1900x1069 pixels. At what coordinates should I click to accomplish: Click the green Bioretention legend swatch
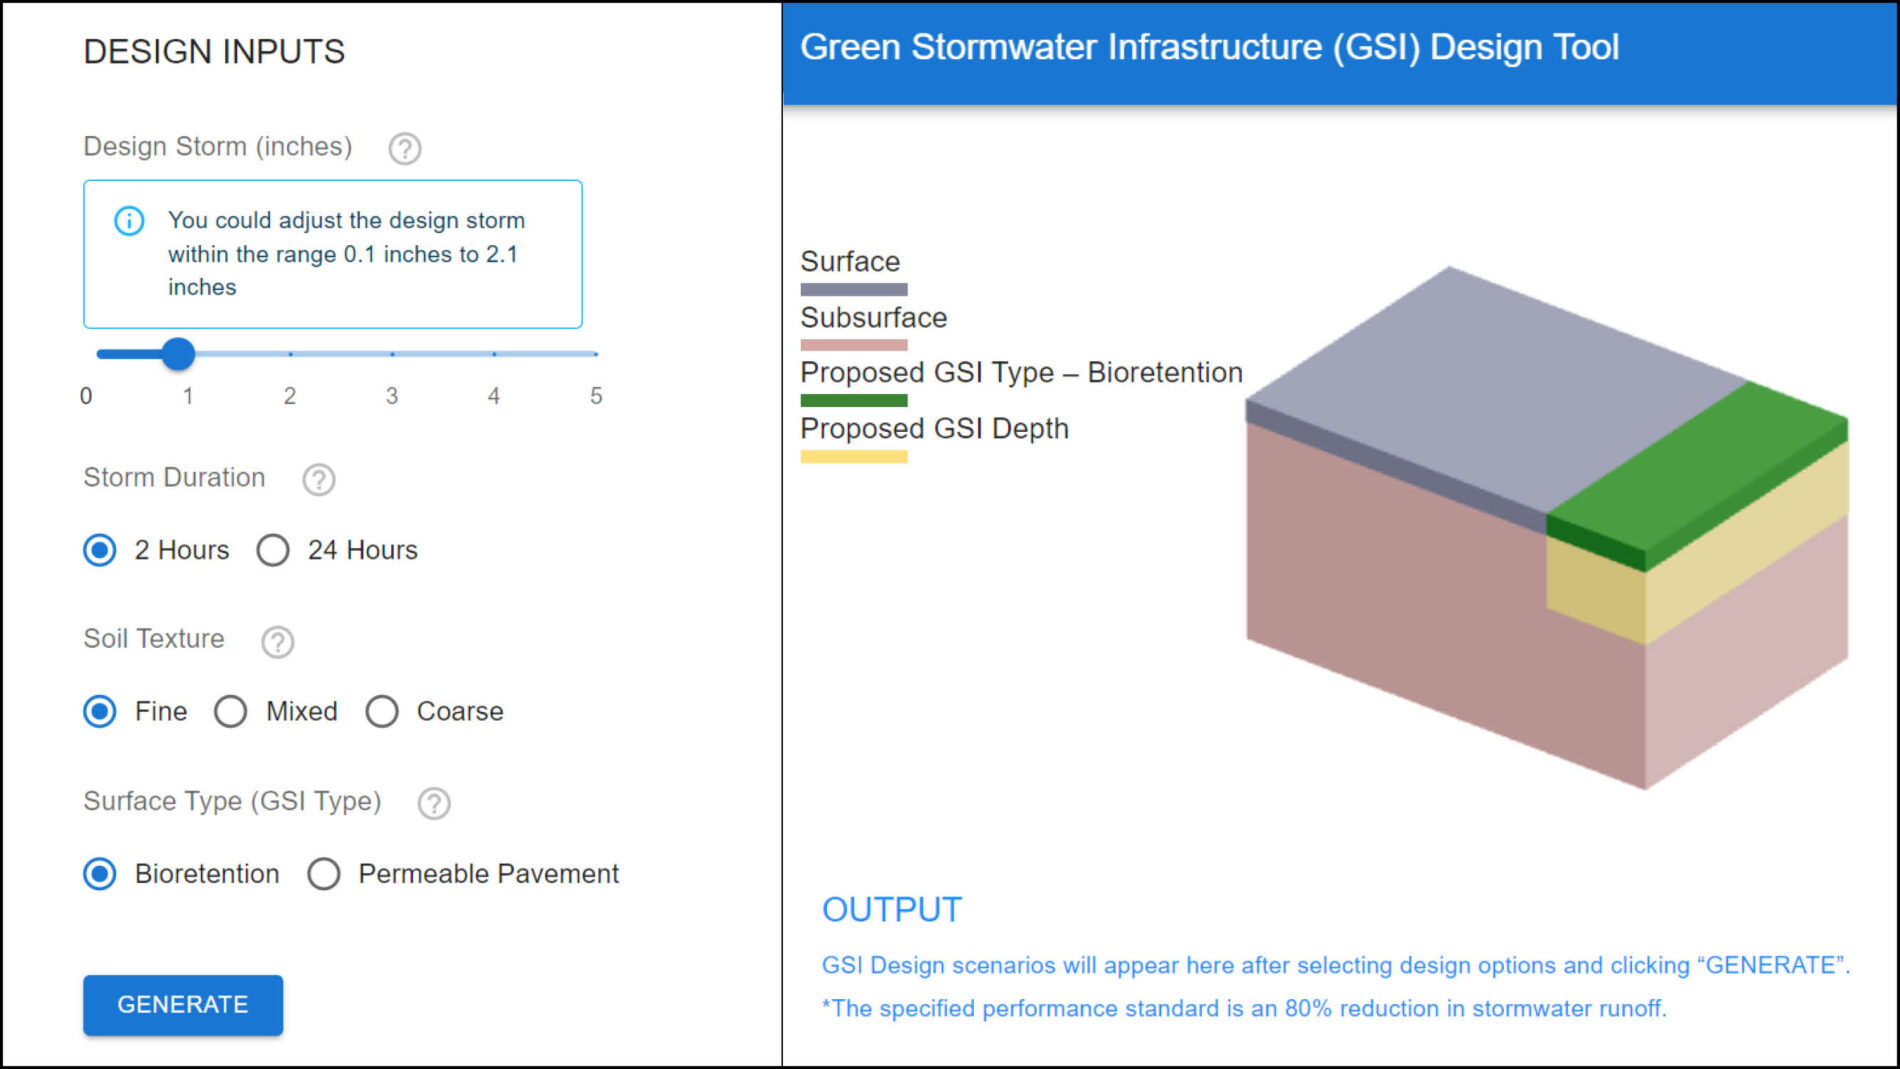point(853,400)
